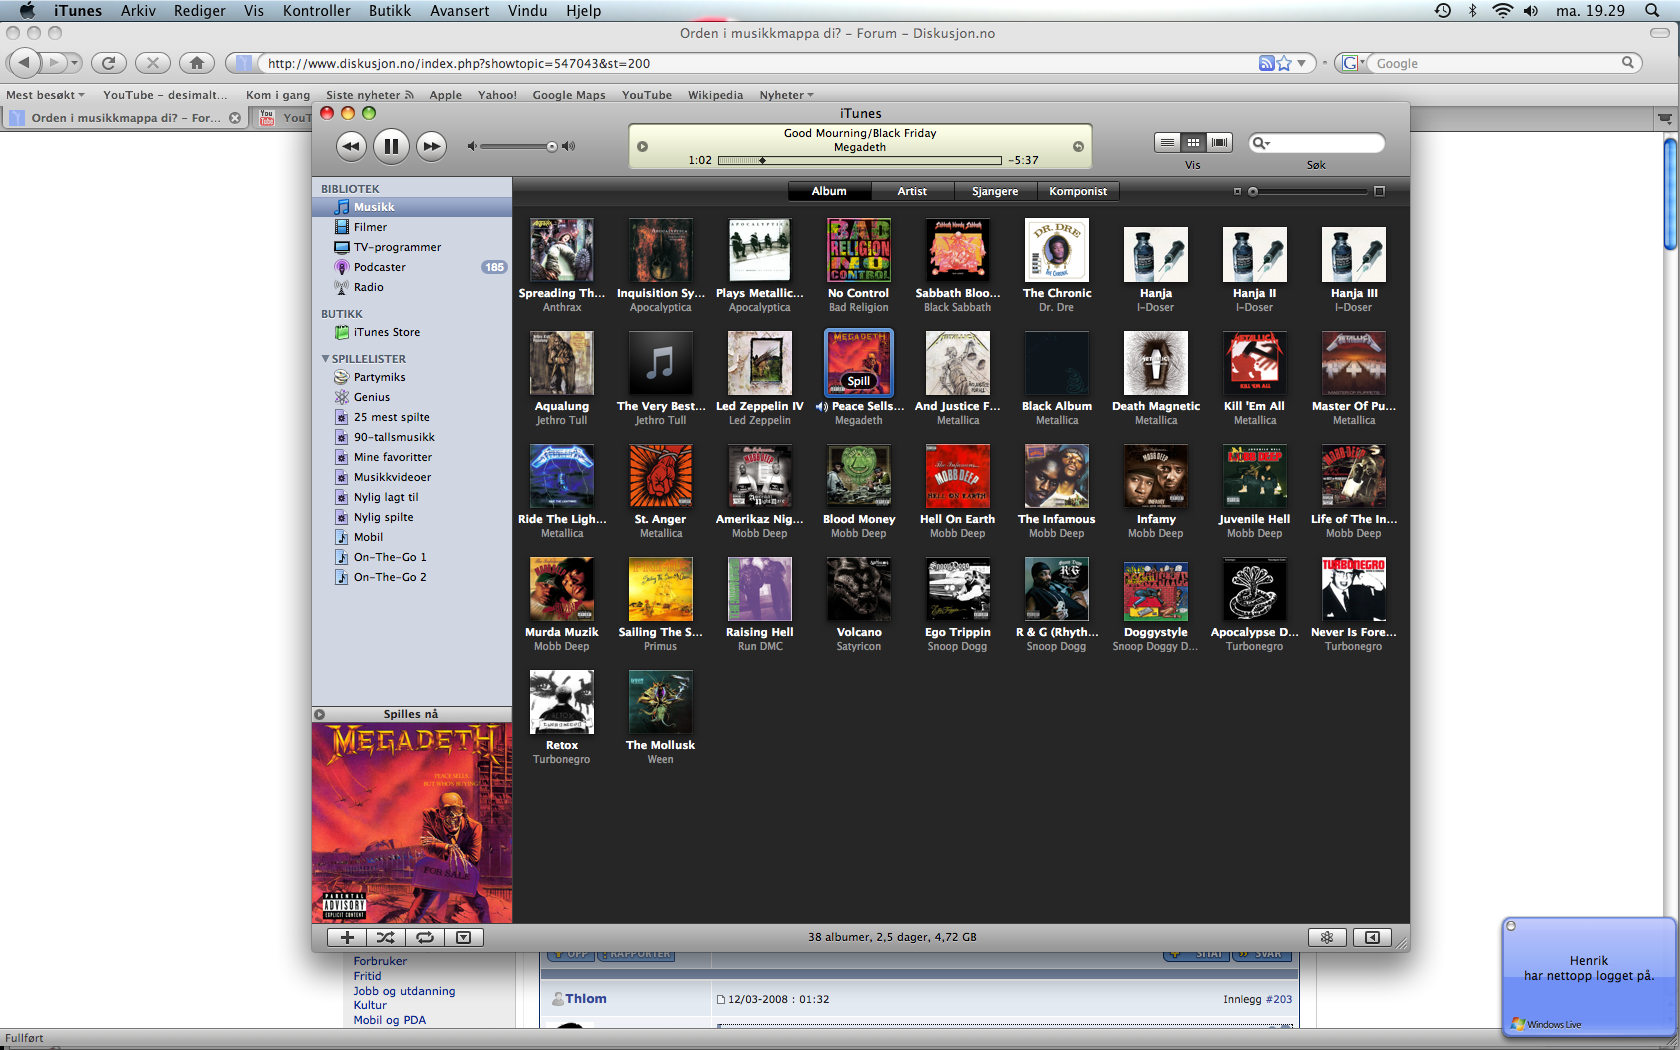Click browser back button
This screenshot has width=1680, height=1050.
[x=24, y=63]
